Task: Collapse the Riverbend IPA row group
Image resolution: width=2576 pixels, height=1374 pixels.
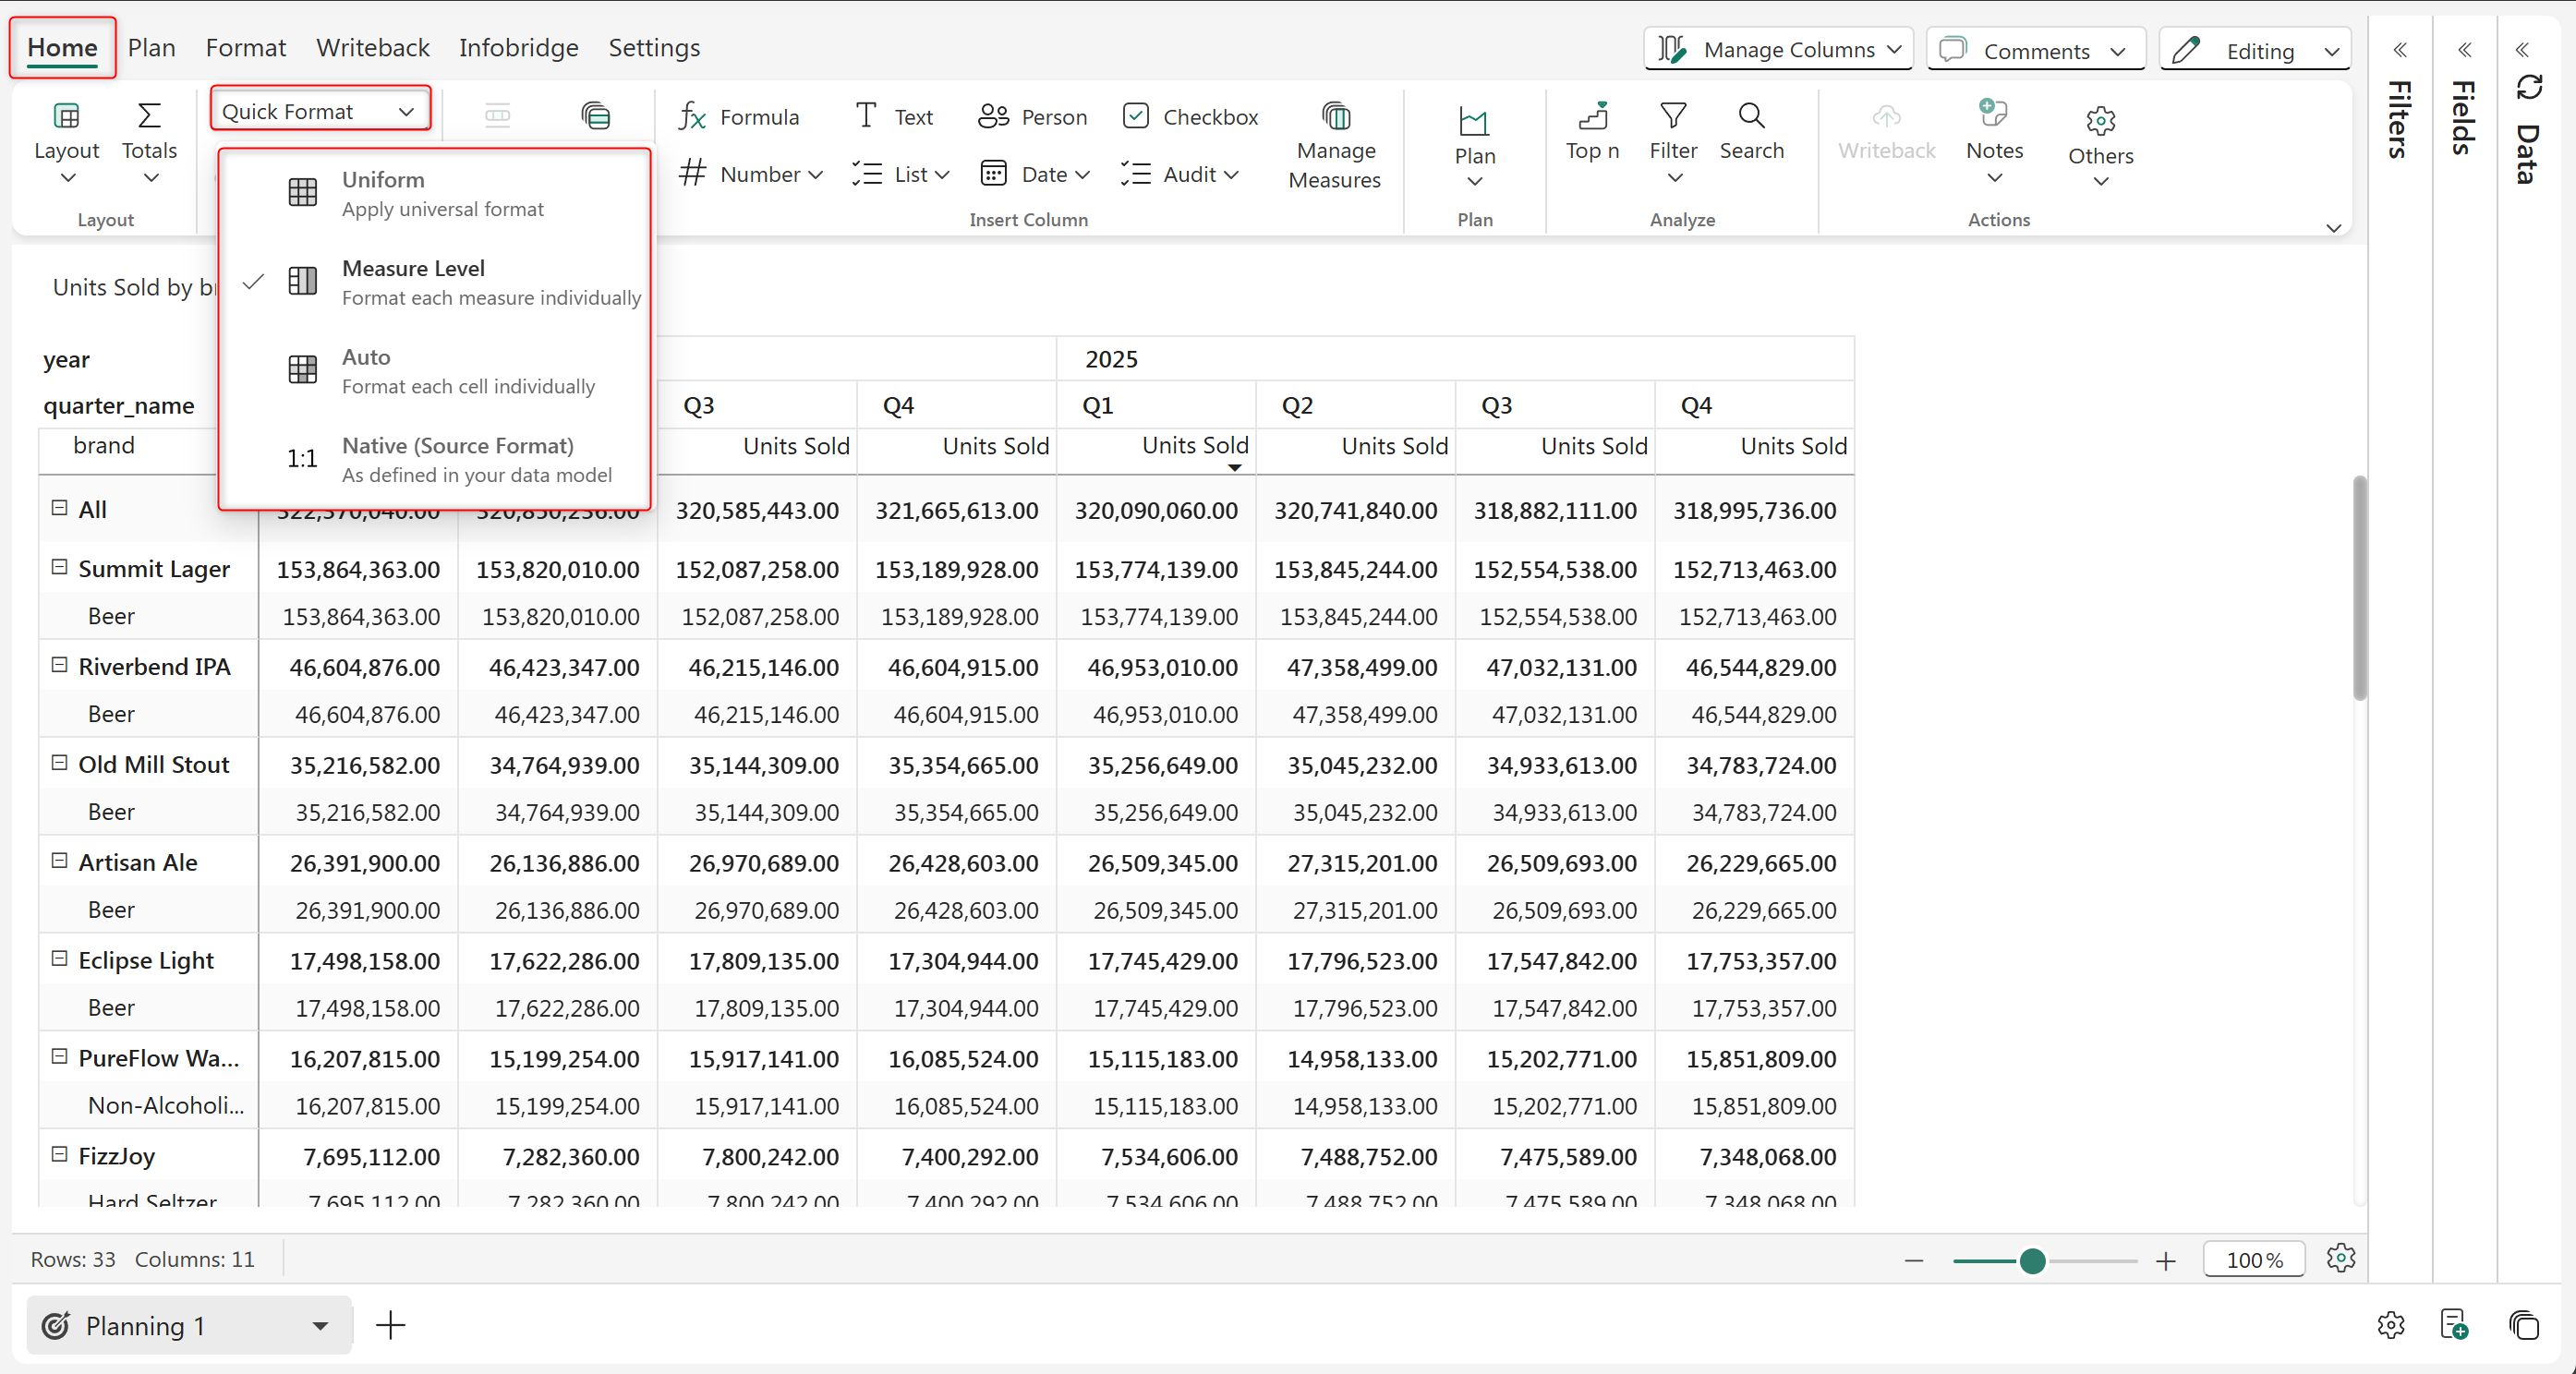Action: click(59, 665)
